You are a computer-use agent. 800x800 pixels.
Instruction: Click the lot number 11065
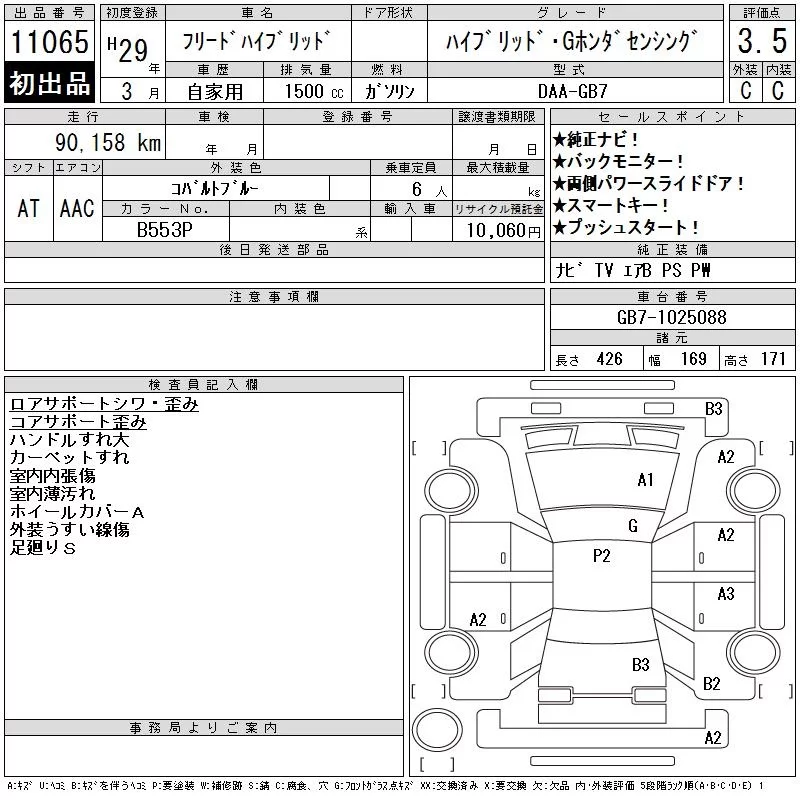[x=49, y=42]
